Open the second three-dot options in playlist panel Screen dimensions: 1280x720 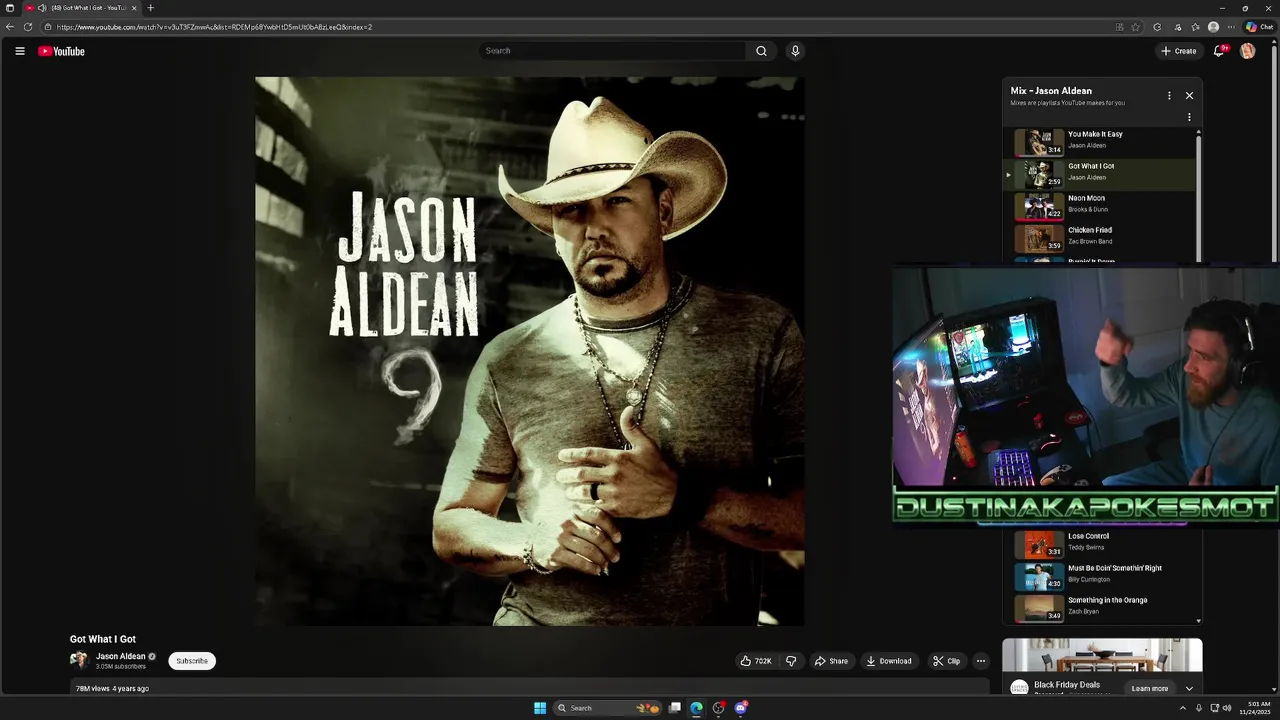pos(1189,117)
